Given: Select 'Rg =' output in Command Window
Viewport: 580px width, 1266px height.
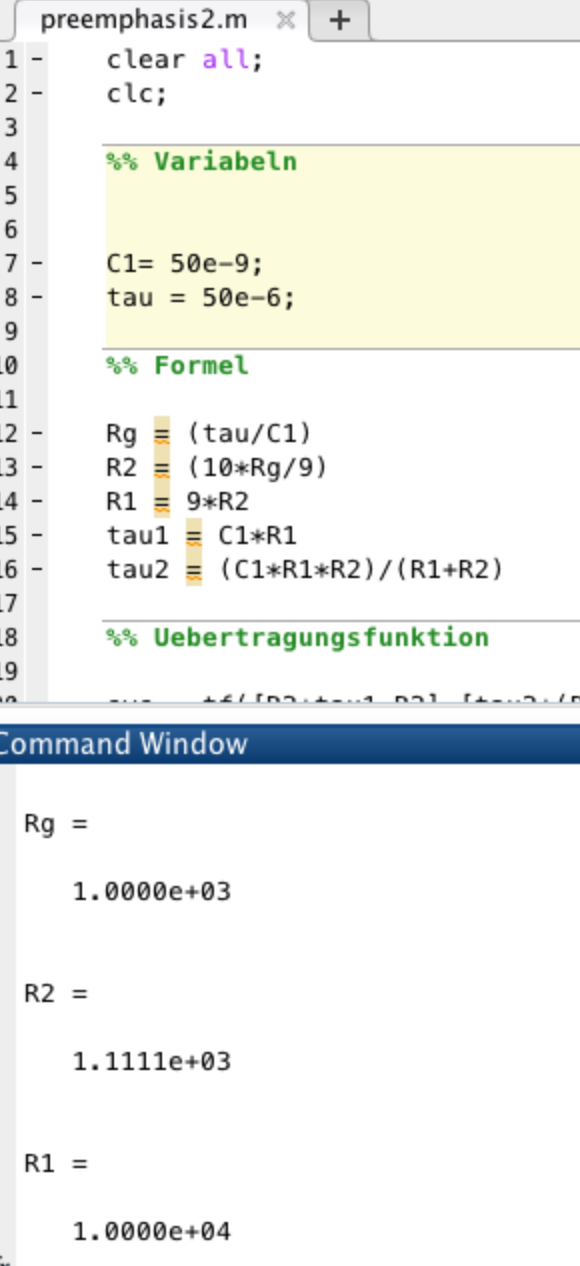Looking at the screenshot, I should click(56, 824).
